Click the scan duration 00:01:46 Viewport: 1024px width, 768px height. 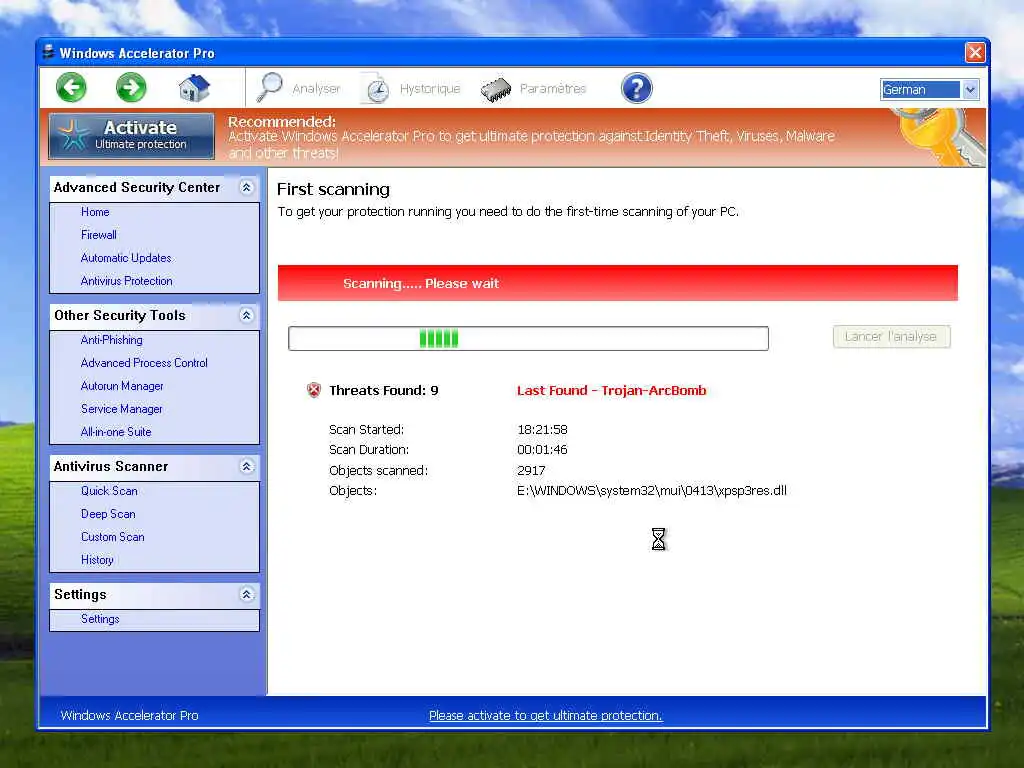(542, 450)
